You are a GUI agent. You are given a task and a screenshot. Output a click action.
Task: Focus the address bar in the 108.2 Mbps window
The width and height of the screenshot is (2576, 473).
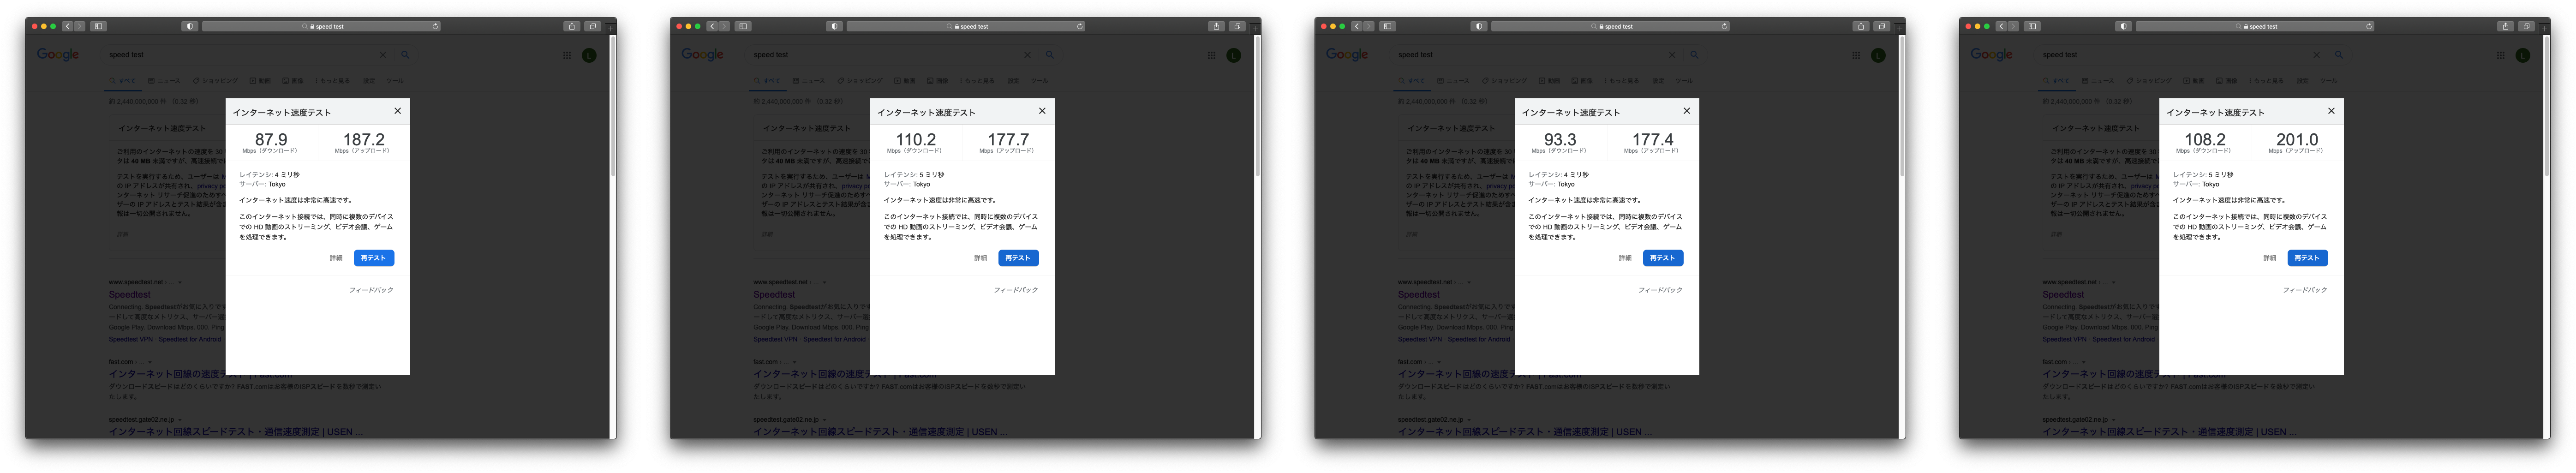pos(2255,26)
